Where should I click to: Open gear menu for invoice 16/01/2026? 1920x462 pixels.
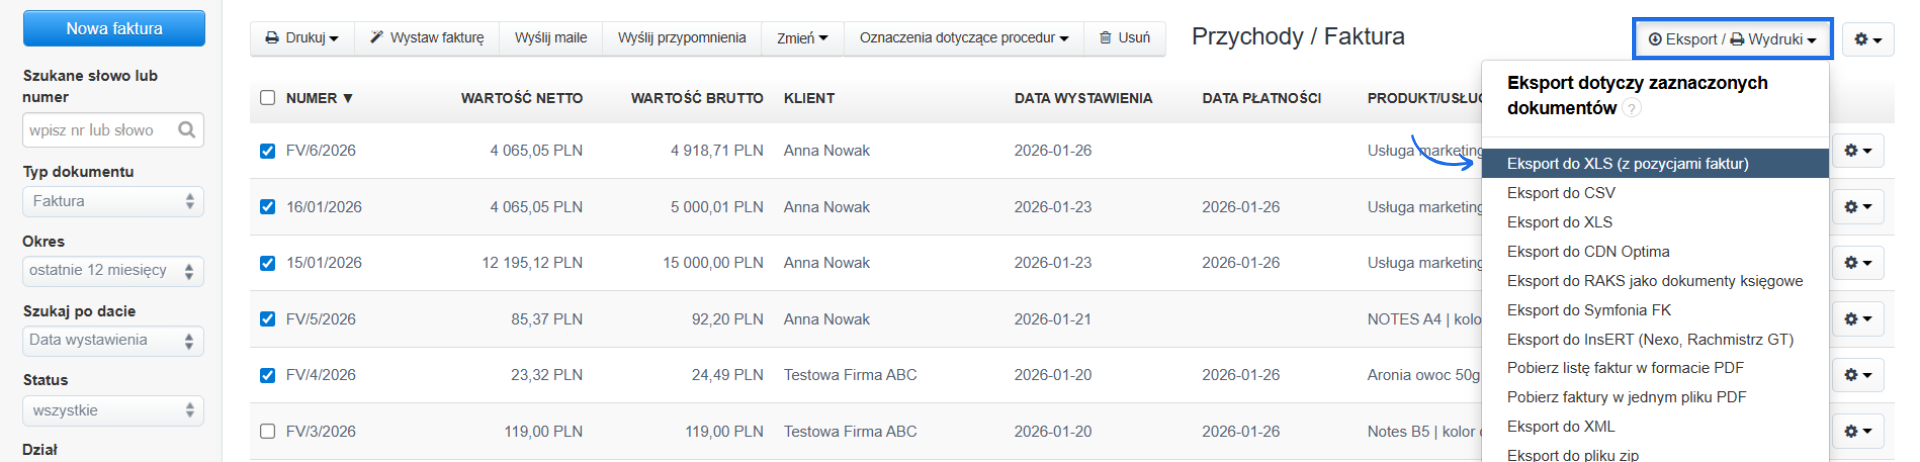1858,207
